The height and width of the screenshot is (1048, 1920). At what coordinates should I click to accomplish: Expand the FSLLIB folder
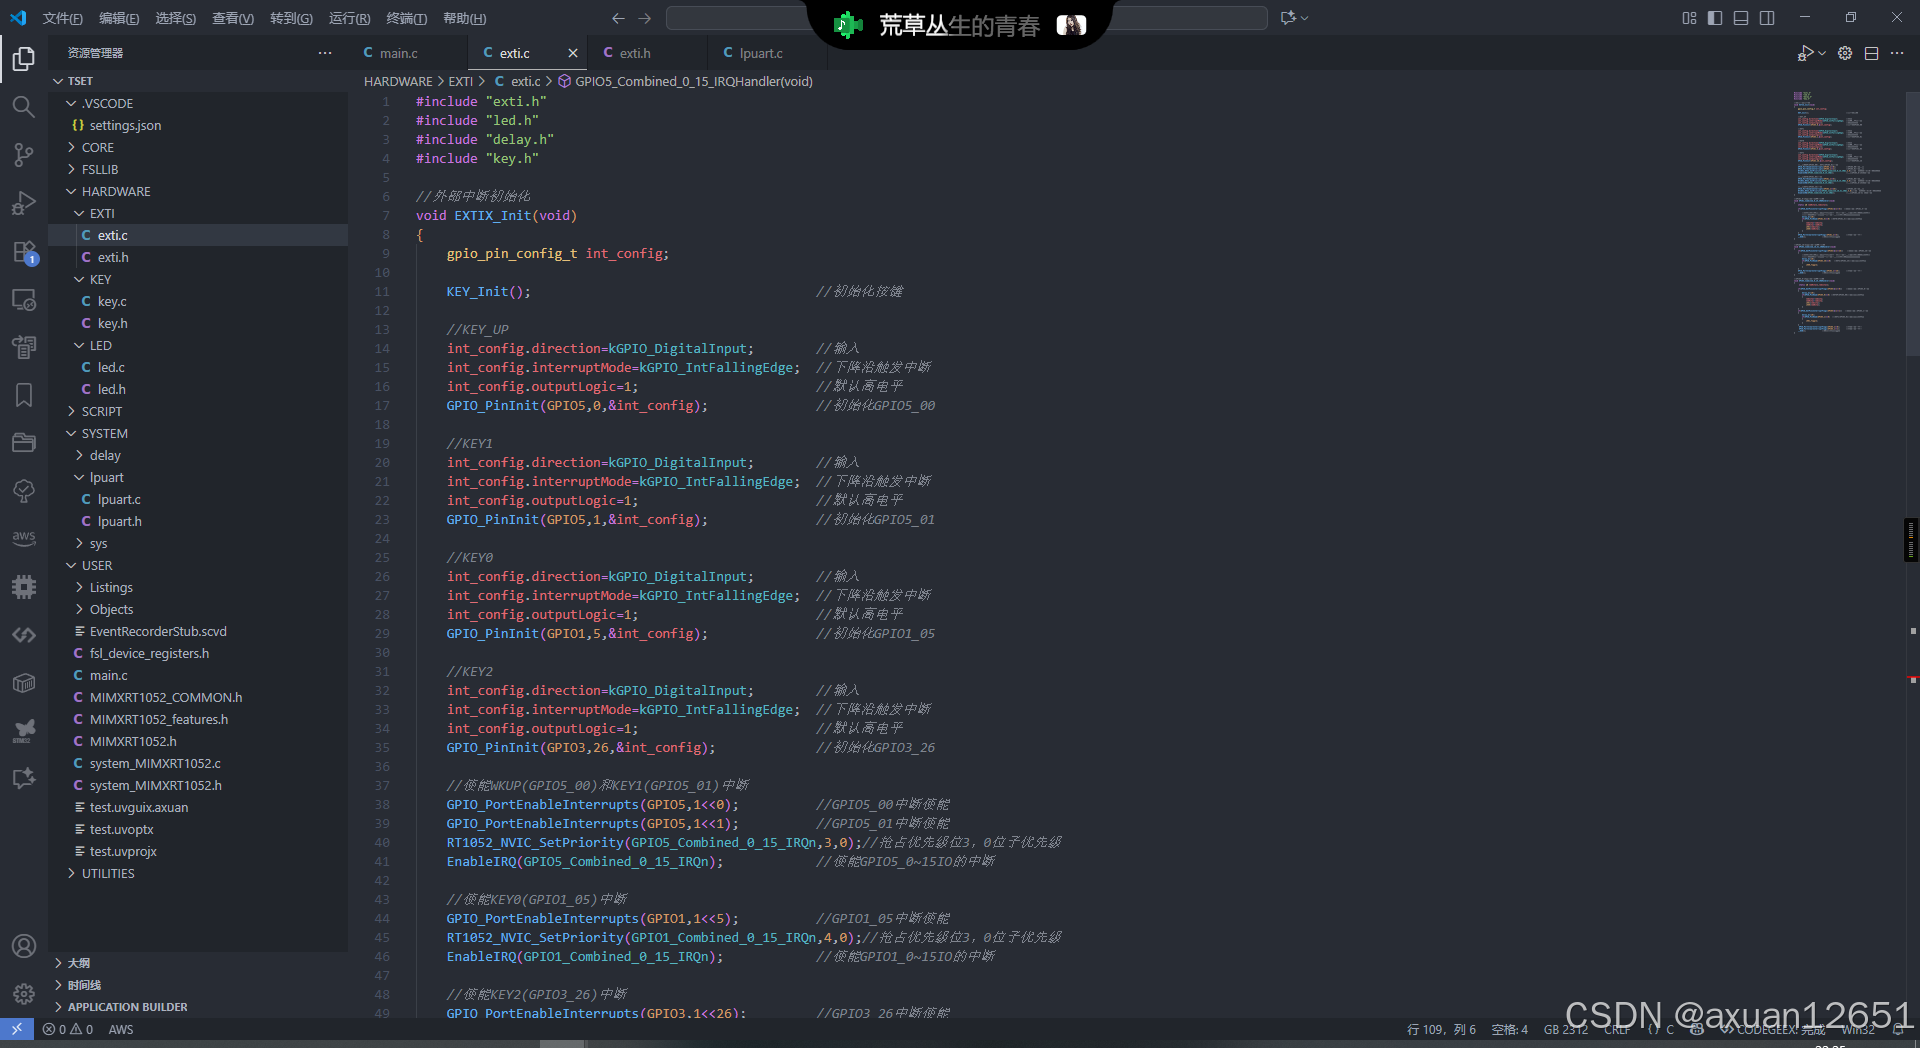[198, 169]
